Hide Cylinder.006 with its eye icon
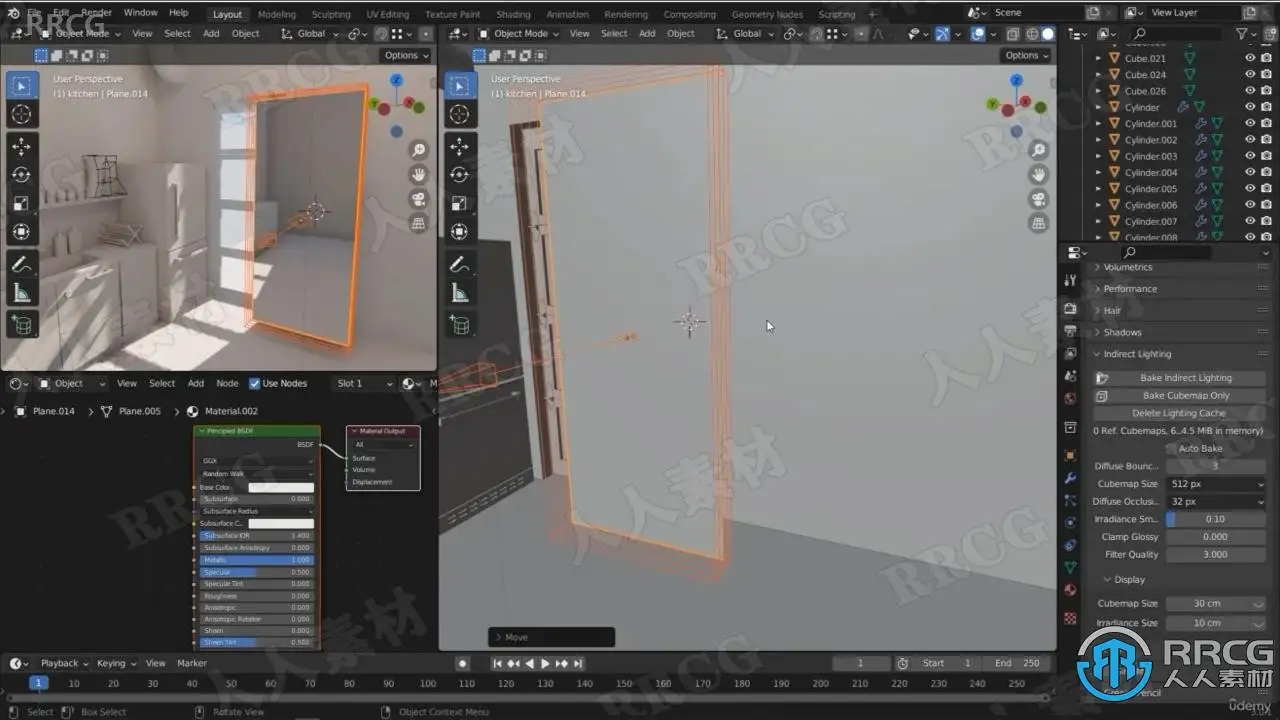The width and height of the screenshot is (1280, 720). tap(1250, 205)
